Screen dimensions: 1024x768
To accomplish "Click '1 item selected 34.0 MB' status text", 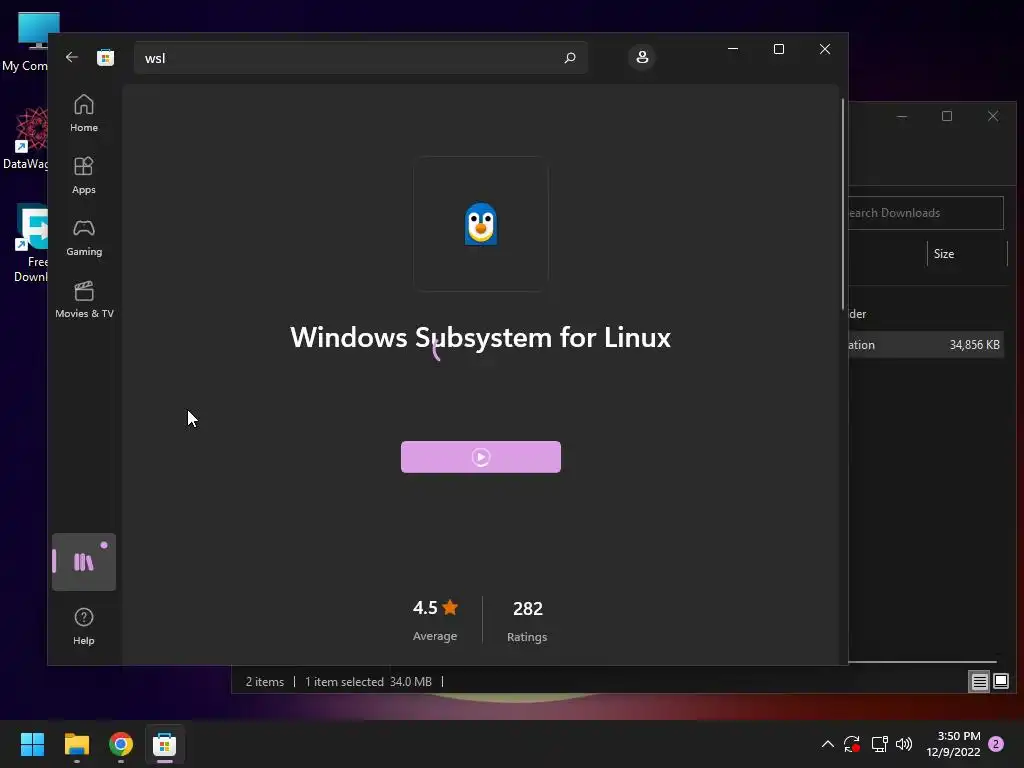I will click(368, 682).
